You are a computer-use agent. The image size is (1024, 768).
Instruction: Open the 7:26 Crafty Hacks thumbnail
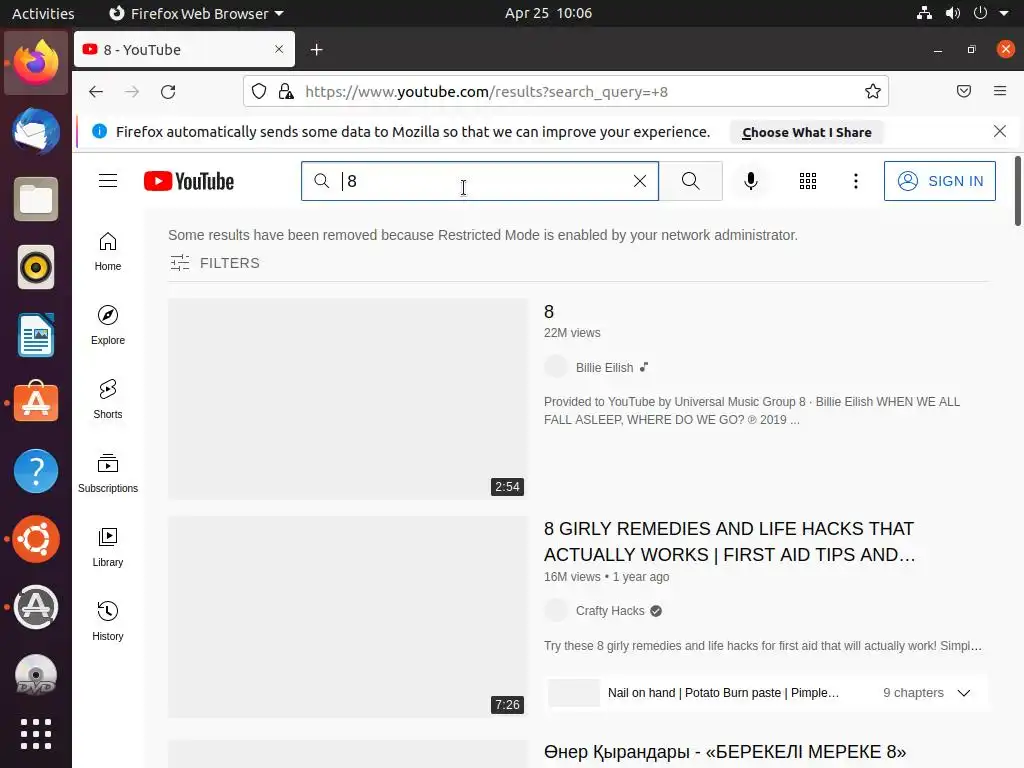(347, 617)
